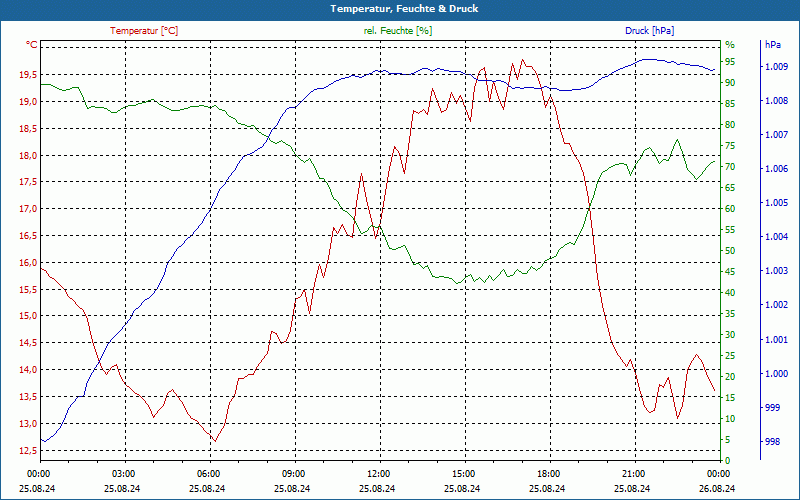This screenshot has width=800, height=500.
Task: Click the chart title 'Temperatur, Feuchte & Druck'
Action: (404, 9)
